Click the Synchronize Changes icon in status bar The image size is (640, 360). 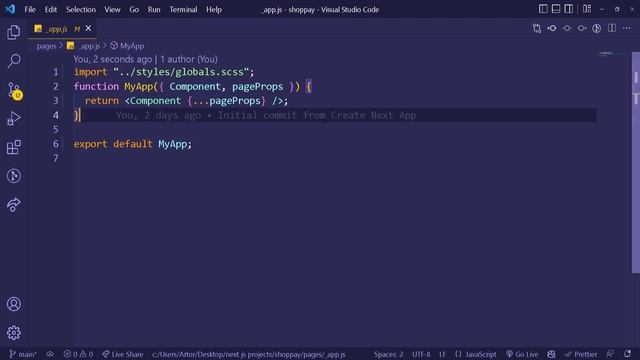pyautogui.click(x=50, y=354)
